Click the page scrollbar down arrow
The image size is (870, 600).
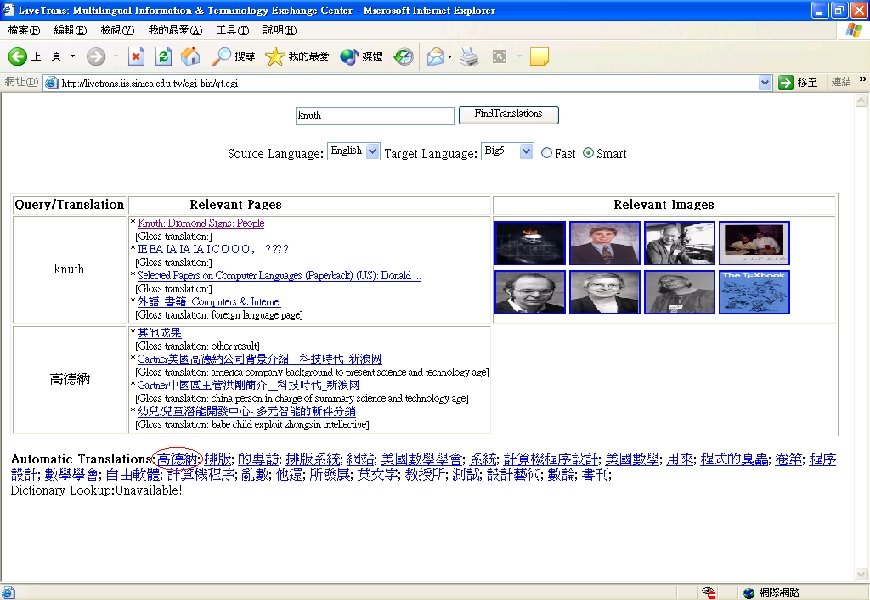click(x=861, y=574)
